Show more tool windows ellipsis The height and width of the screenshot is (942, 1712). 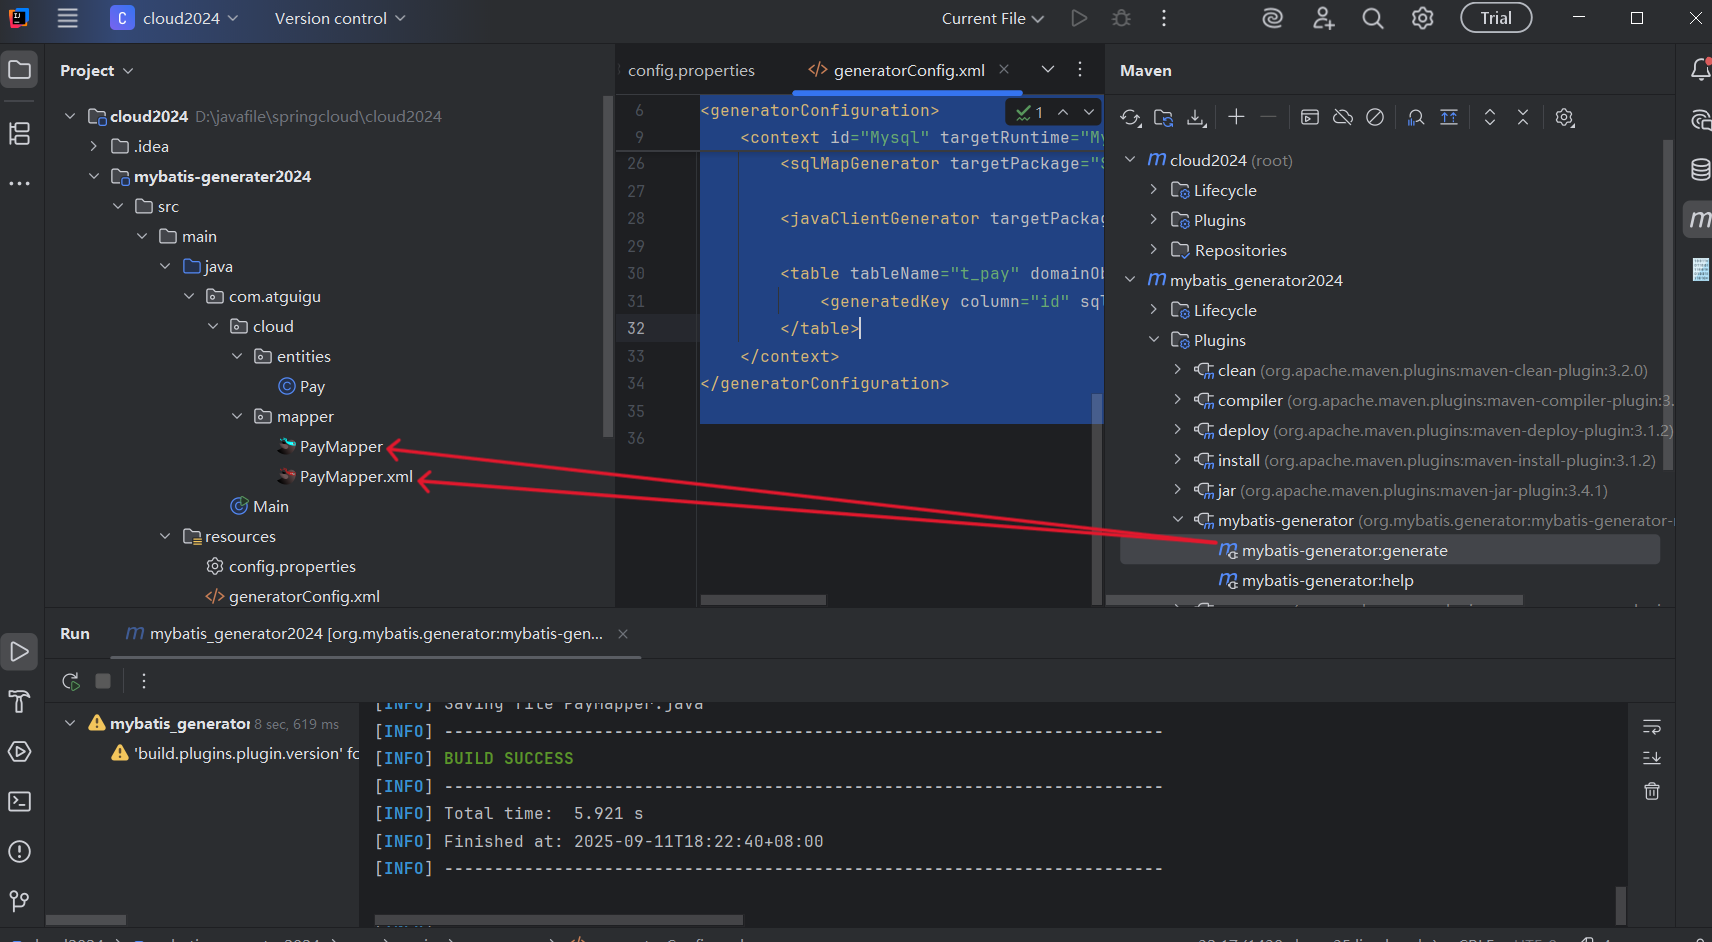[x=19, y=183]
